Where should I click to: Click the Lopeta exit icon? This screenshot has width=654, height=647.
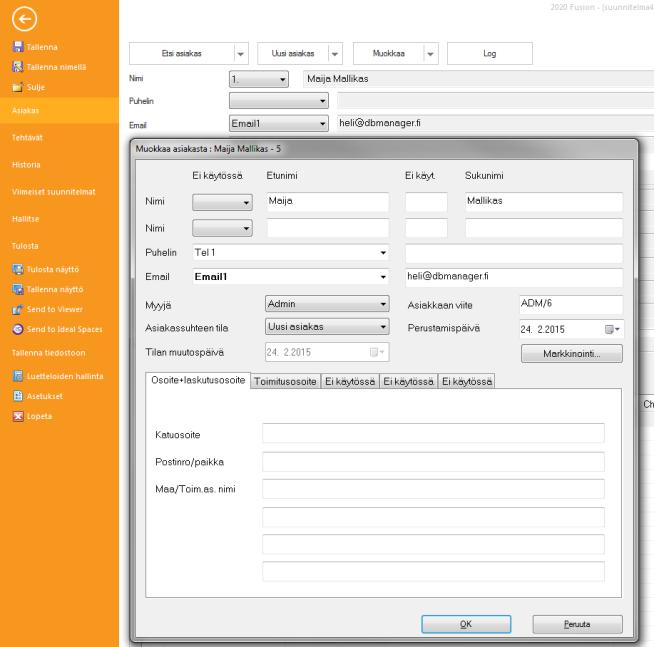coord(18,416)
